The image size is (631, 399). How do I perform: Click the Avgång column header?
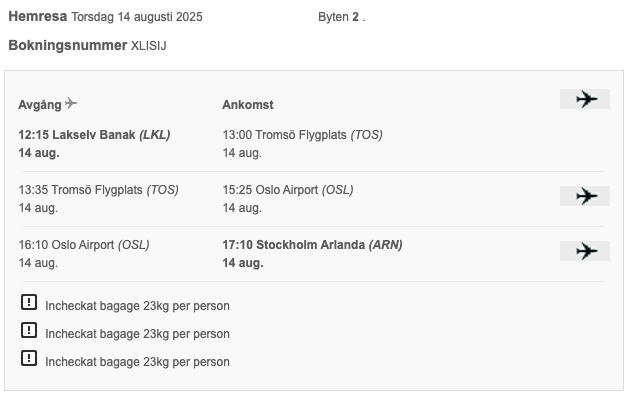[x=40, y=105]
